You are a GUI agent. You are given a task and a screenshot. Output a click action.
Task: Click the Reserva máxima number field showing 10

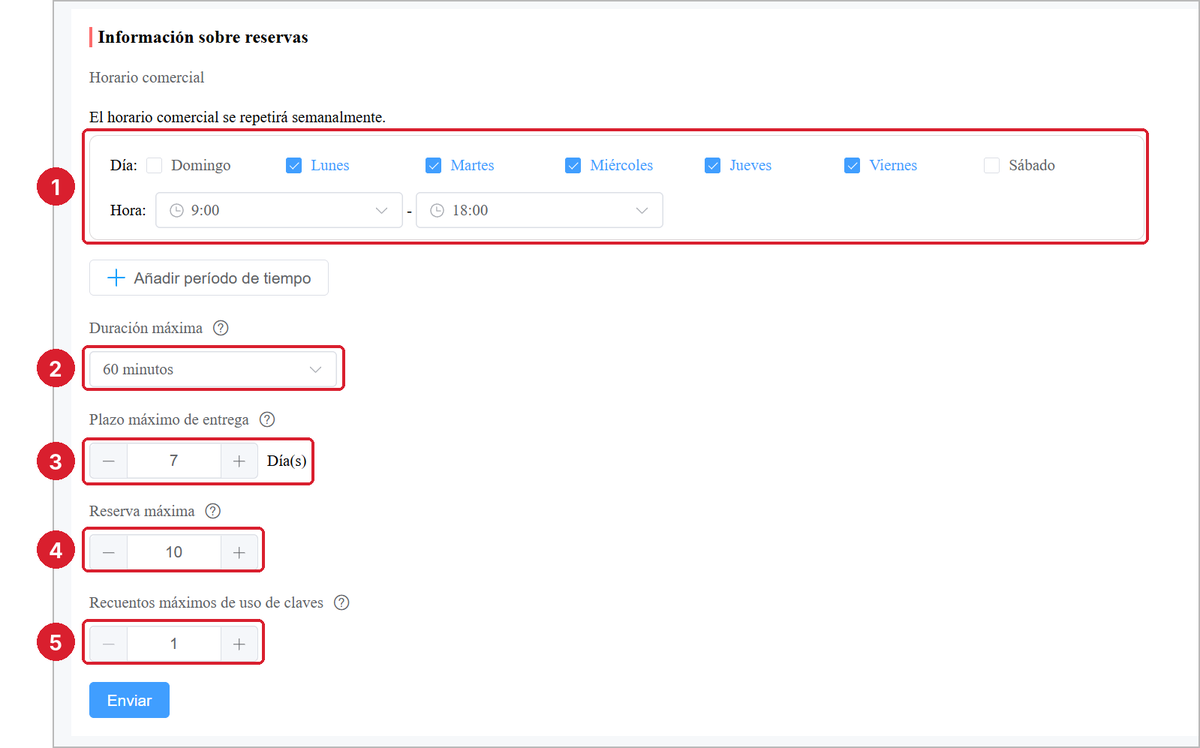pos(174,552)
